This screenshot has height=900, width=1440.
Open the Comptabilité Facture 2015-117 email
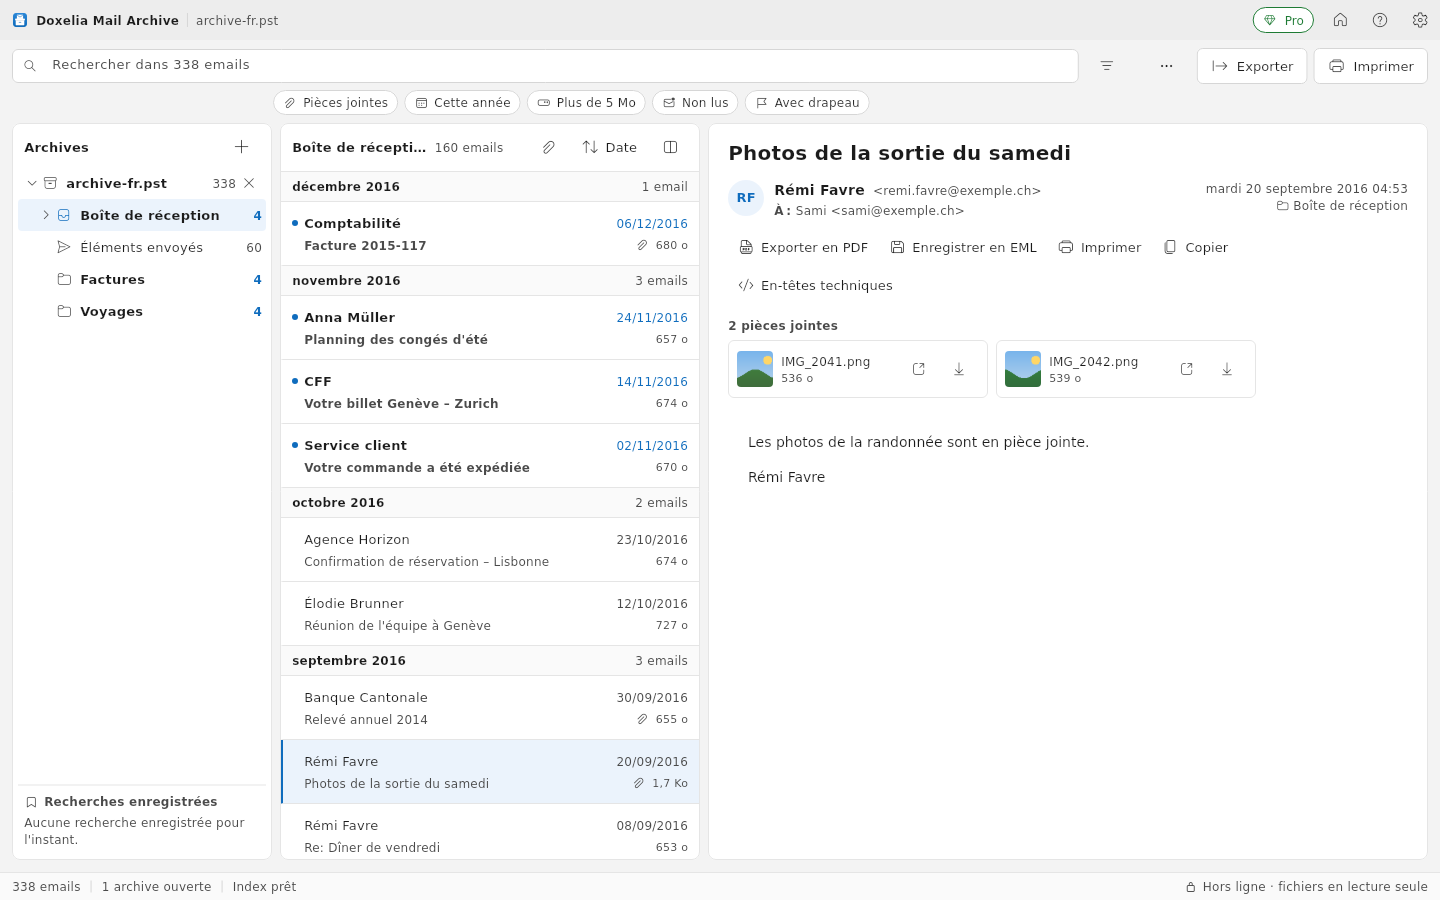coord(490,234)
